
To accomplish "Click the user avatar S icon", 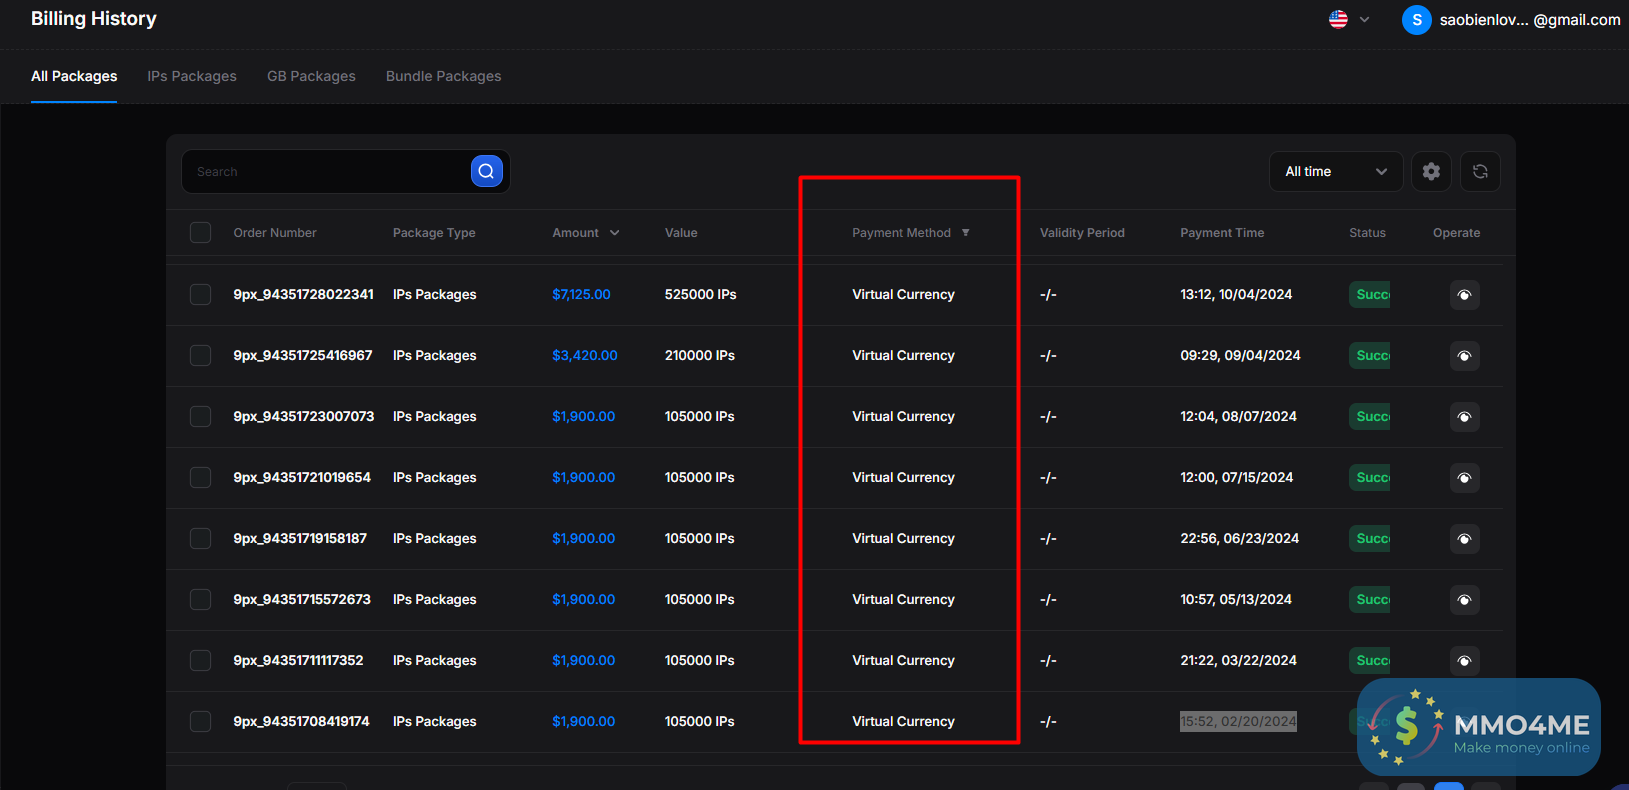I will coord(1416,20).
